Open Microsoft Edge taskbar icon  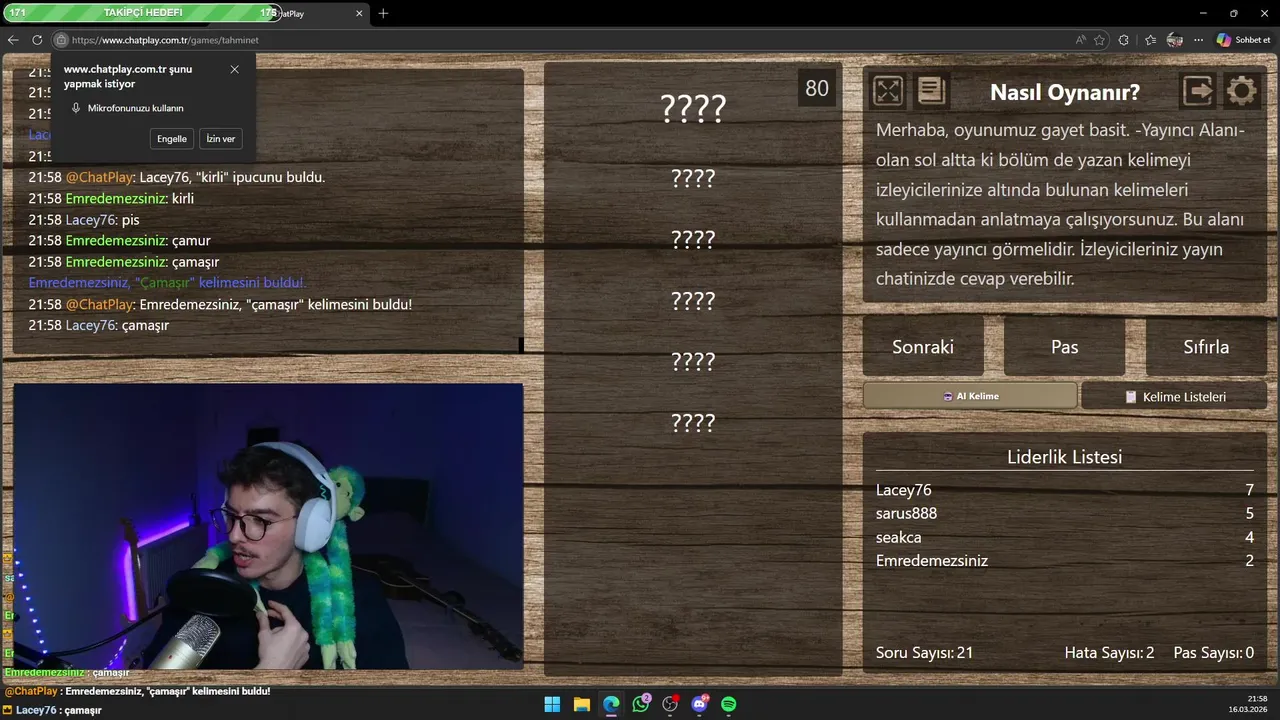click(611, 704)
